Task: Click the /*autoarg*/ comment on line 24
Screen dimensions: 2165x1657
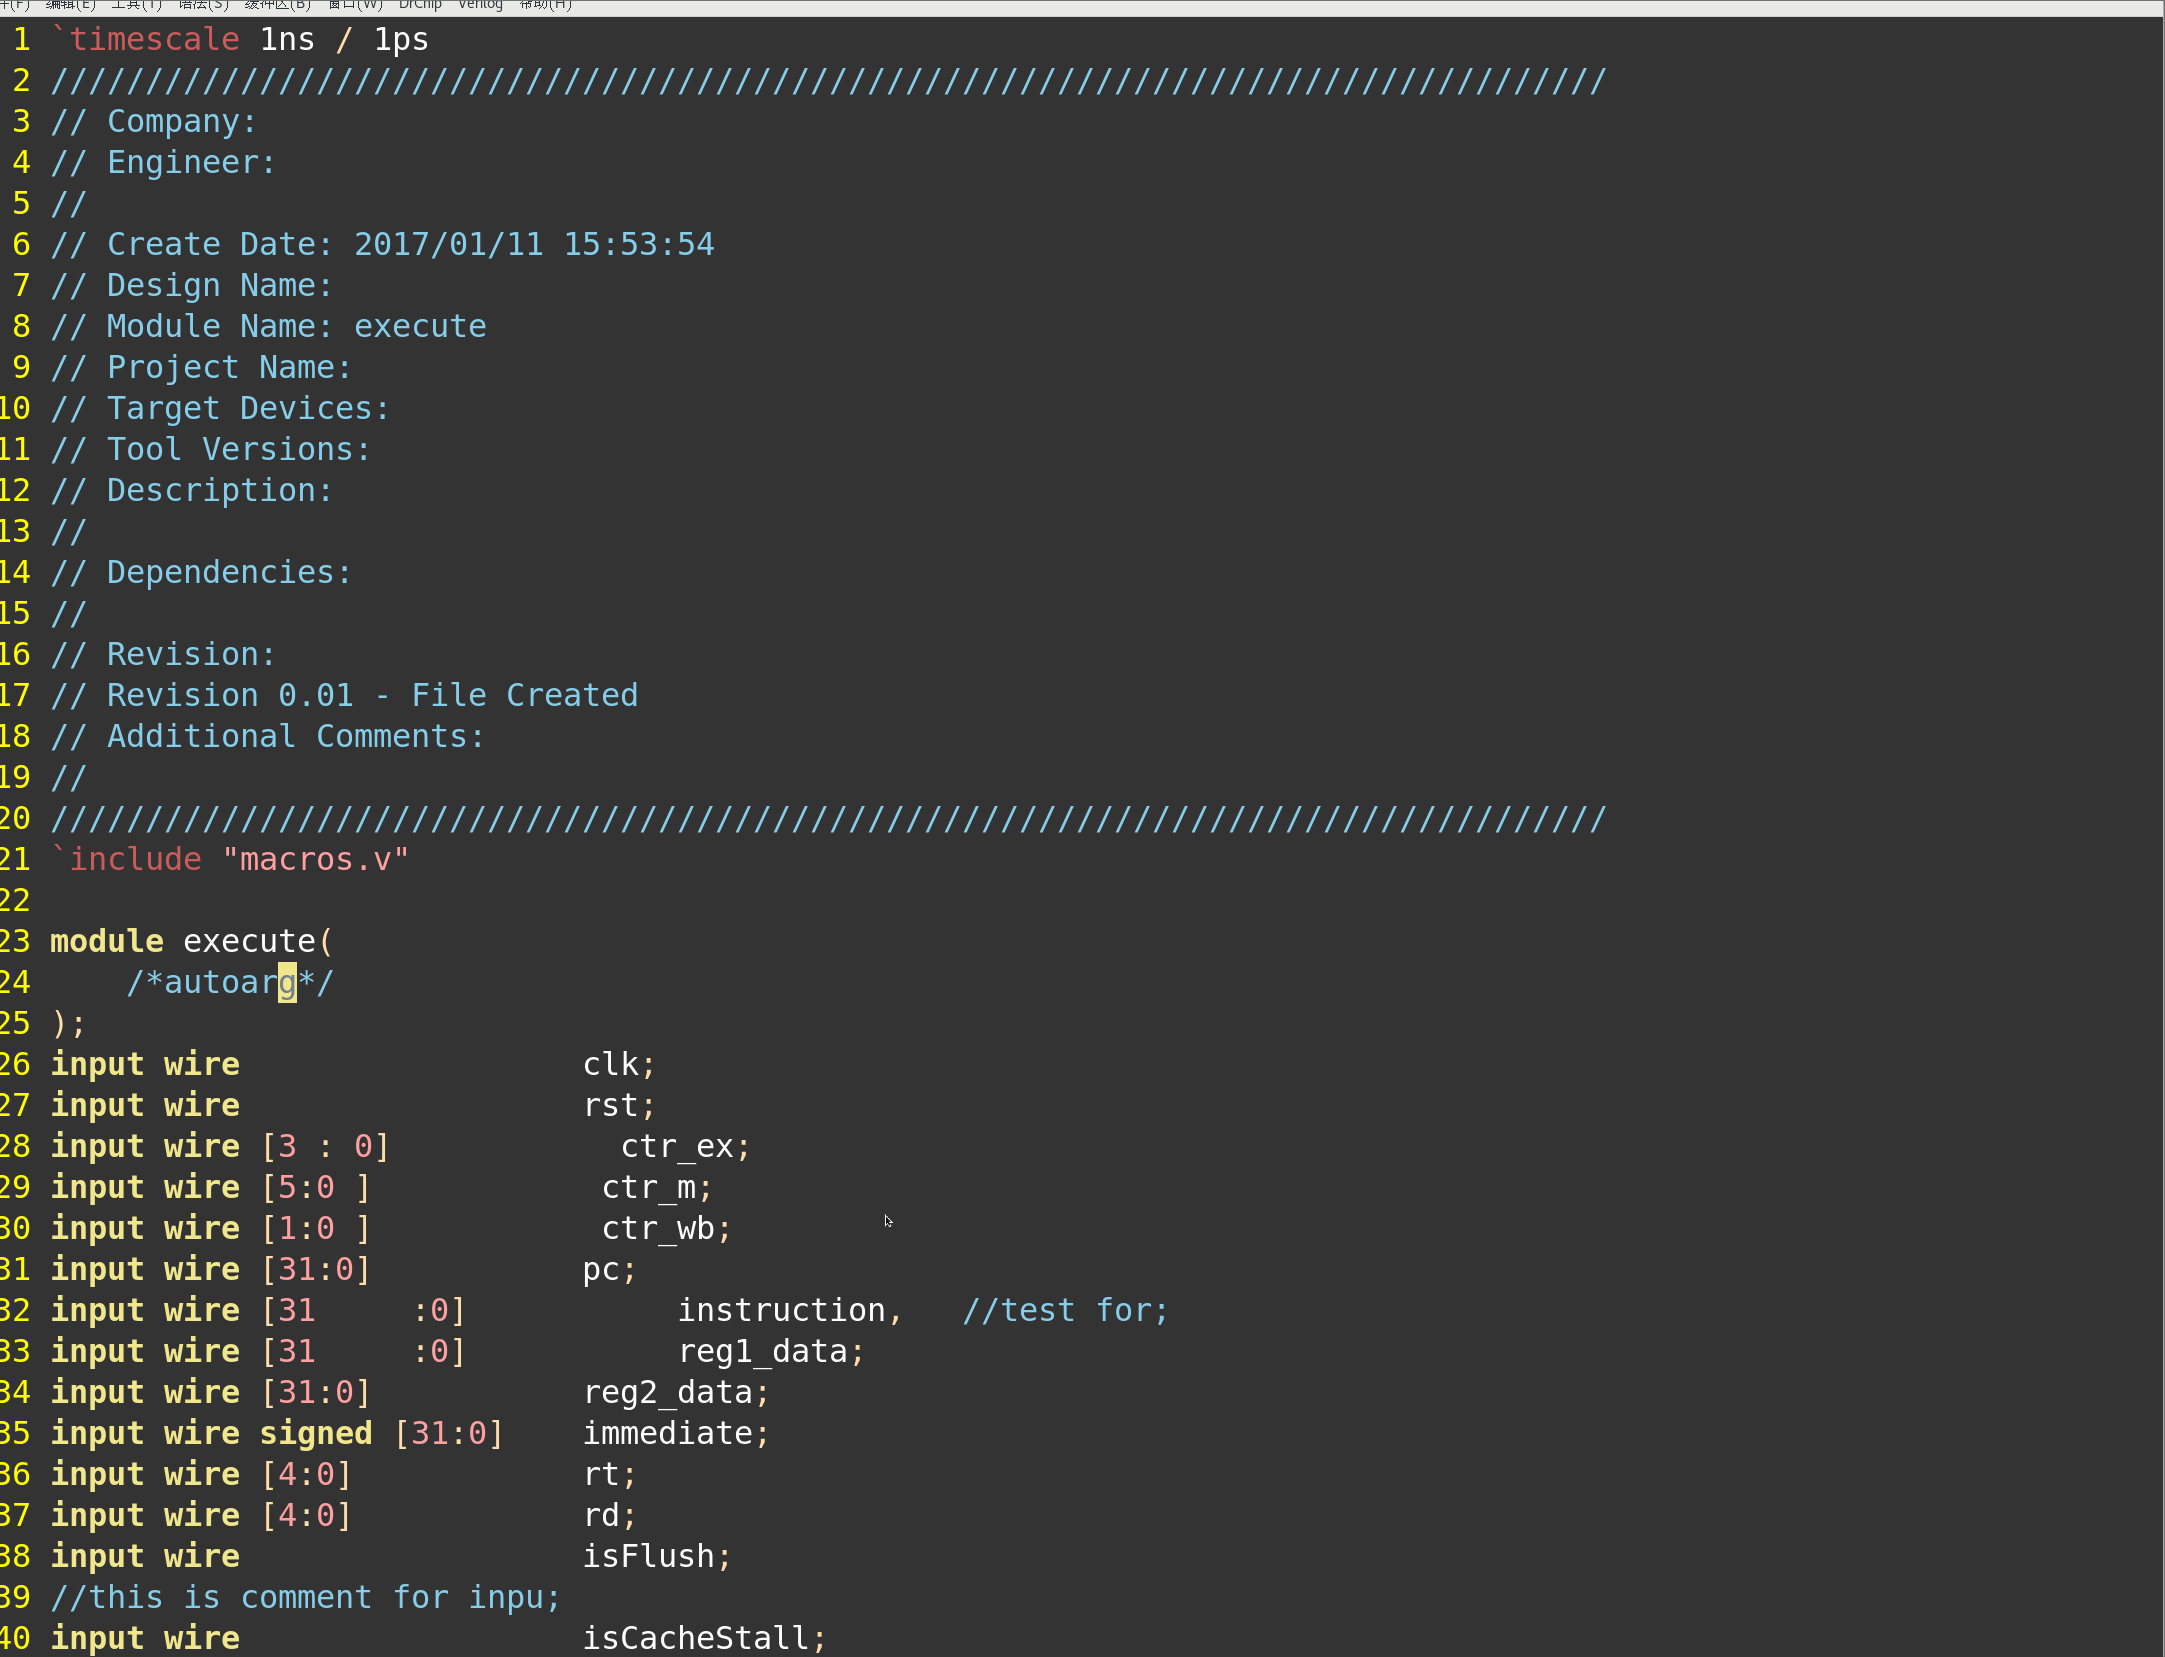Action: pos(228,981)
